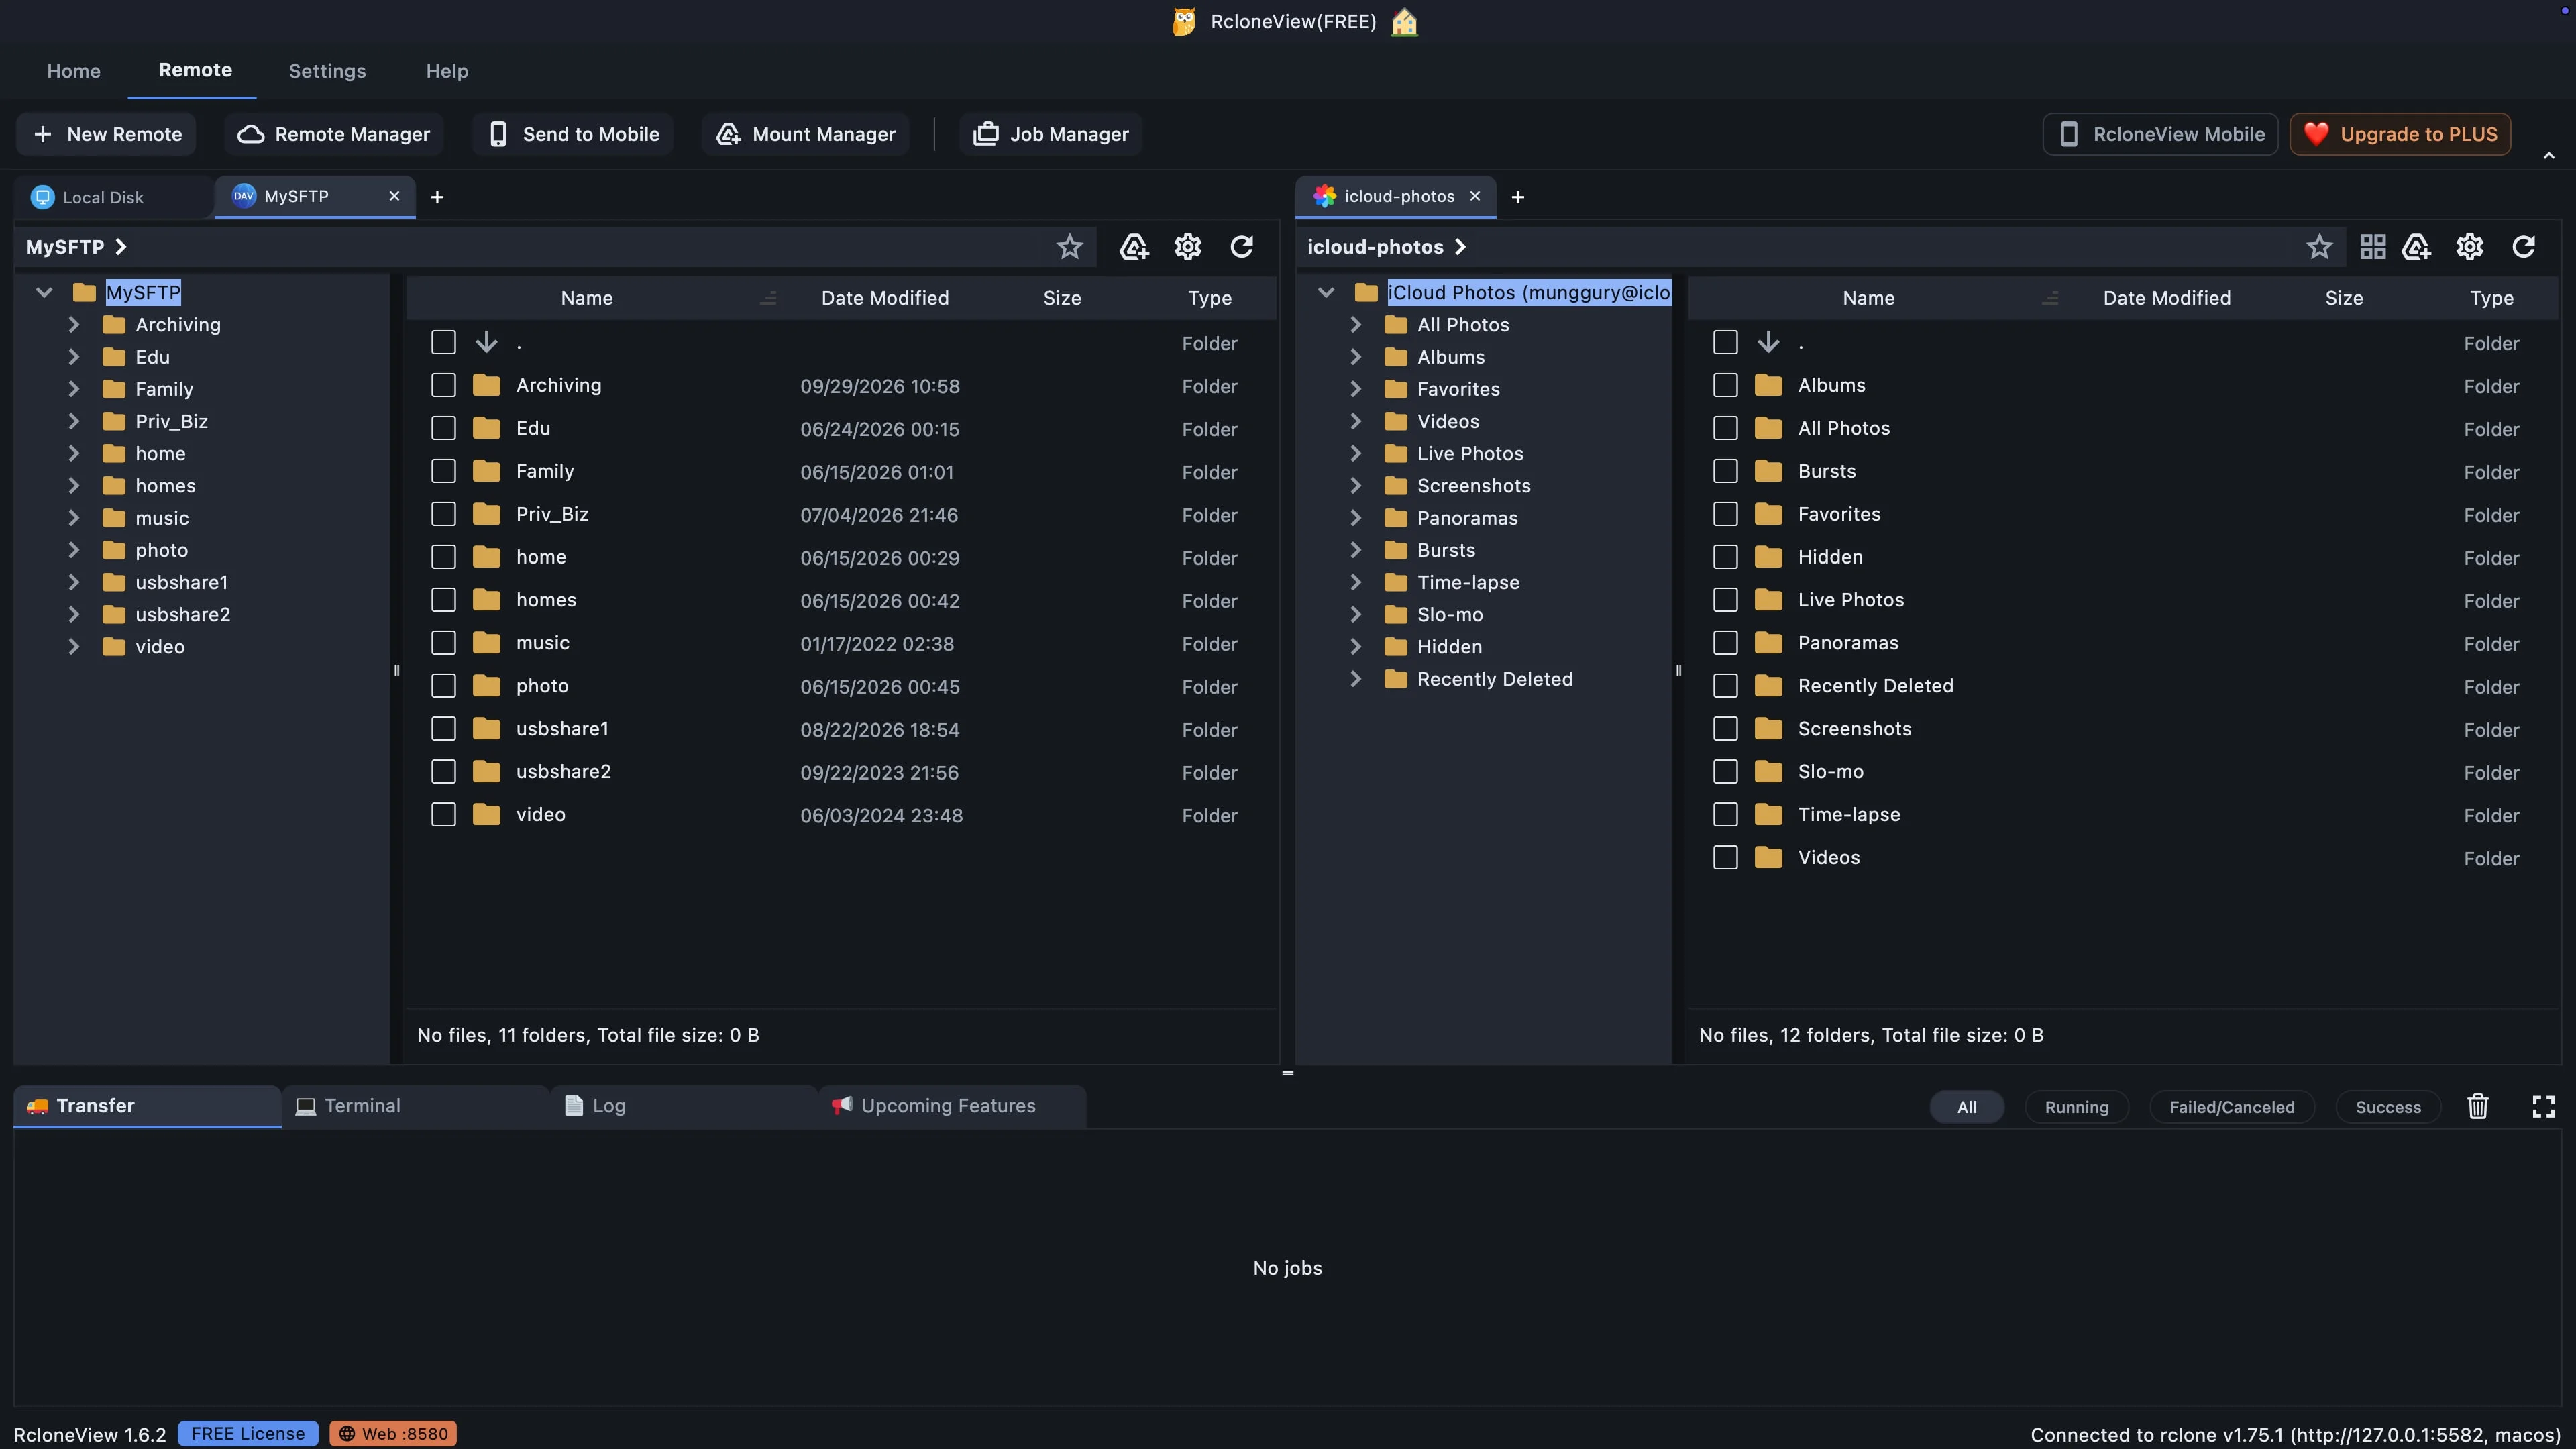Click mount drive icon in MySFTP panel
The image size is (2576, 1449).
pyautogui.click(x=1133, y=247)
